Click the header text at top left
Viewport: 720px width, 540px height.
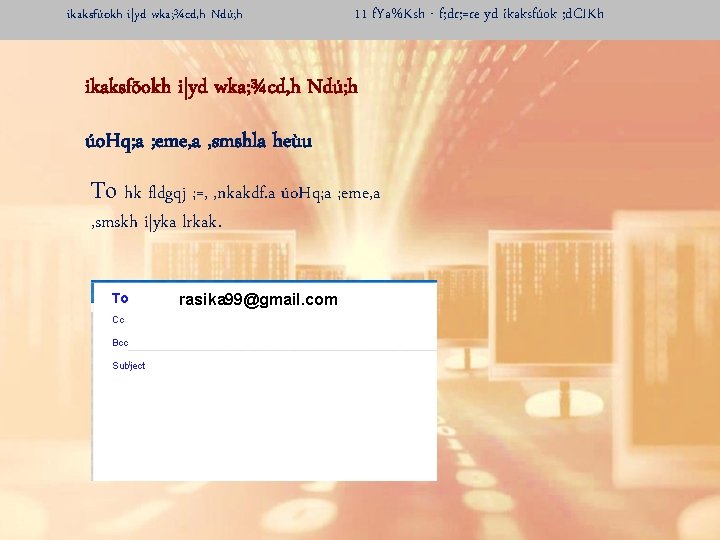pyautogui.click(x=154, y=14)
